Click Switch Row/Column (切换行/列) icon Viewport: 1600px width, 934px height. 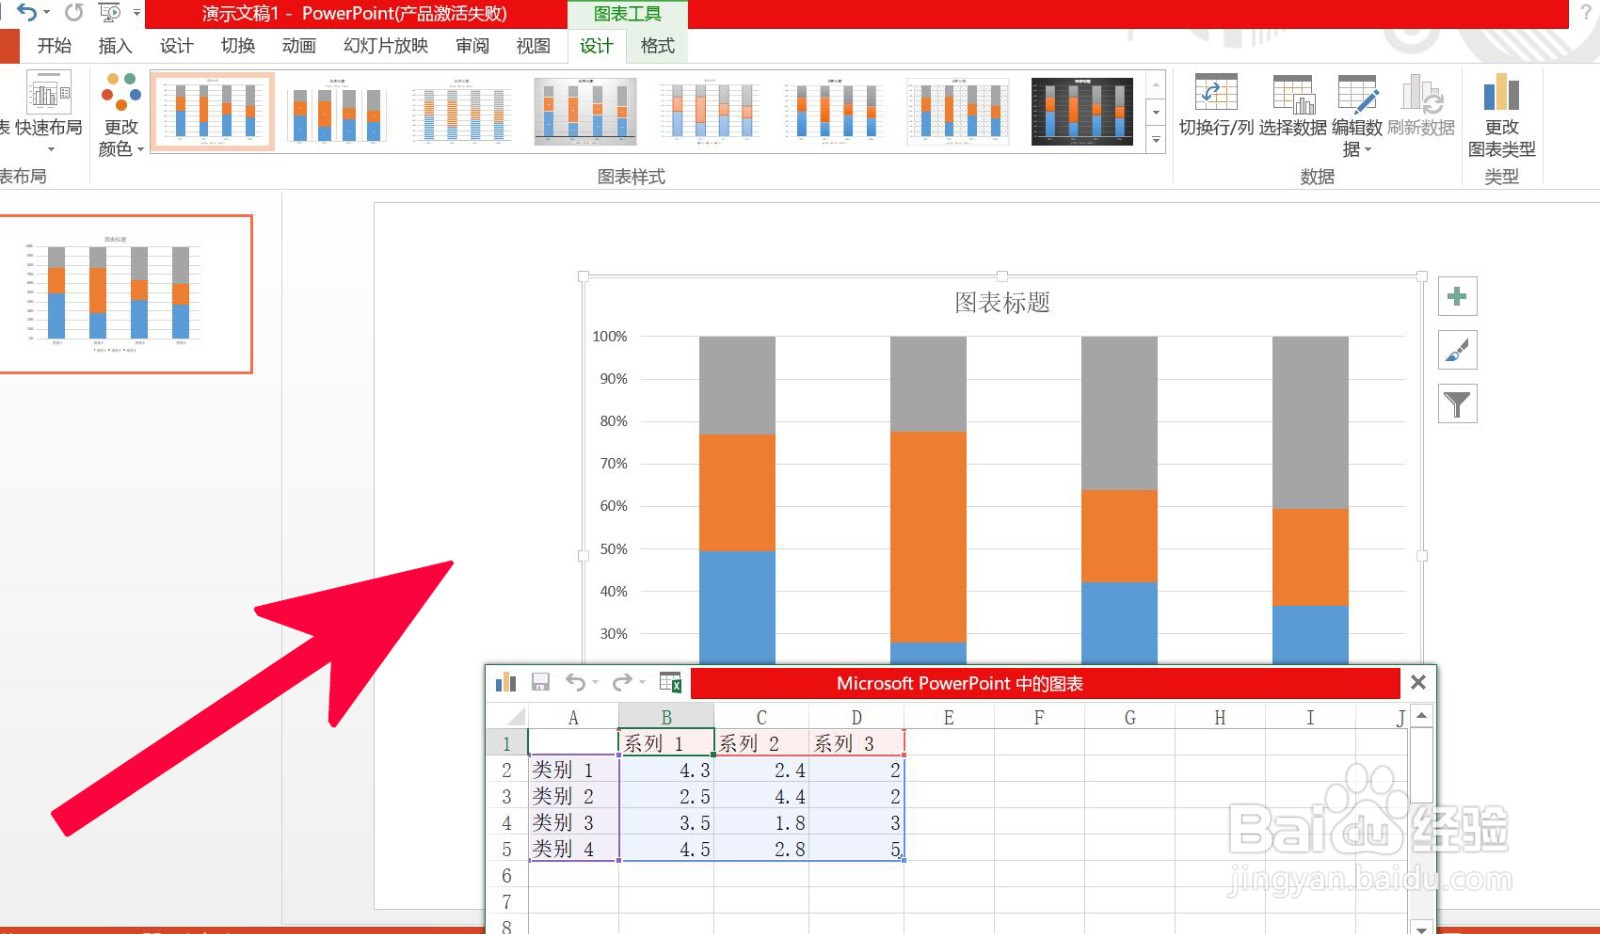pyautogui.click(x=1216, y=106)
